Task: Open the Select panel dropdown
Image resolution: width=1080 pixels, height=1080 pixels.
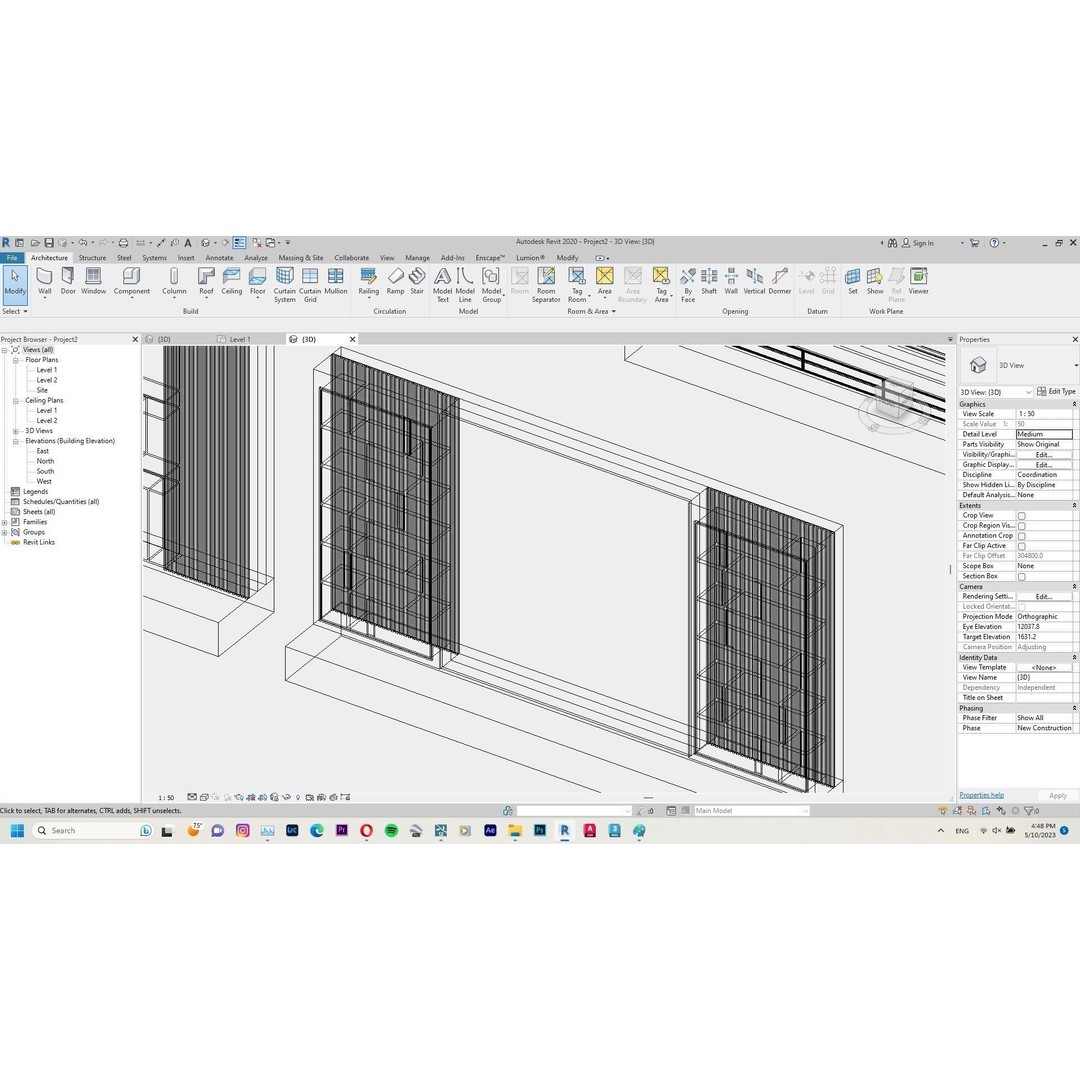Action: pyautogui.click(x=14, y=311)
